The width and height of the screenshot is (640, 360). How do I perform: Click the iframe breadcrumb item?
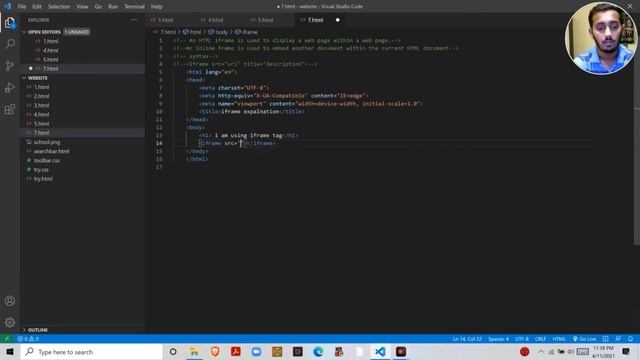coord(247,32)
